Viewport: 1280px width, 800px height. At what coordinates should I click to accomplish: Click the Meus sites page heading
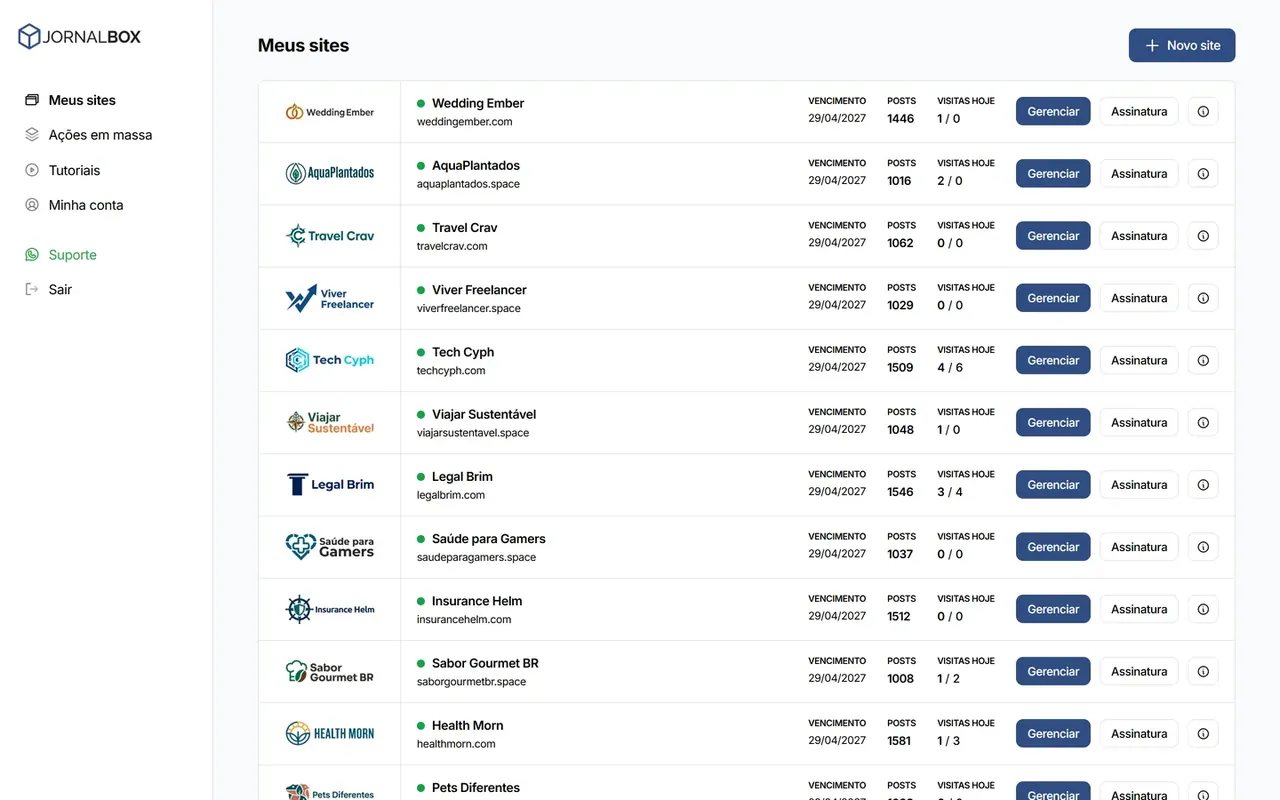pos(304,45)
